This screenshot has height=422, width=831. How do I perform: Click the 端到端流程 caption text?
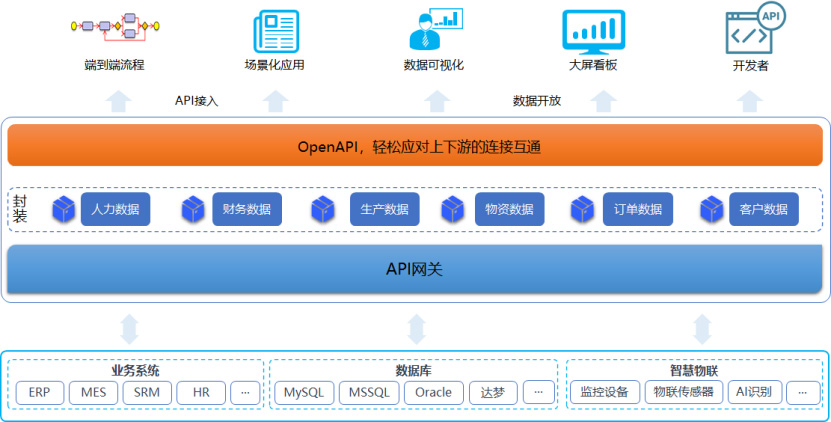click(114, 66)
